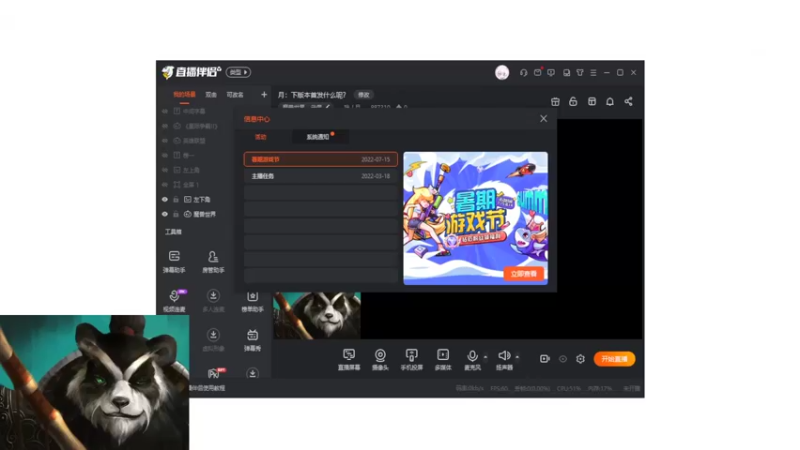Open the 榜单助手 tool

click(252, 302)
